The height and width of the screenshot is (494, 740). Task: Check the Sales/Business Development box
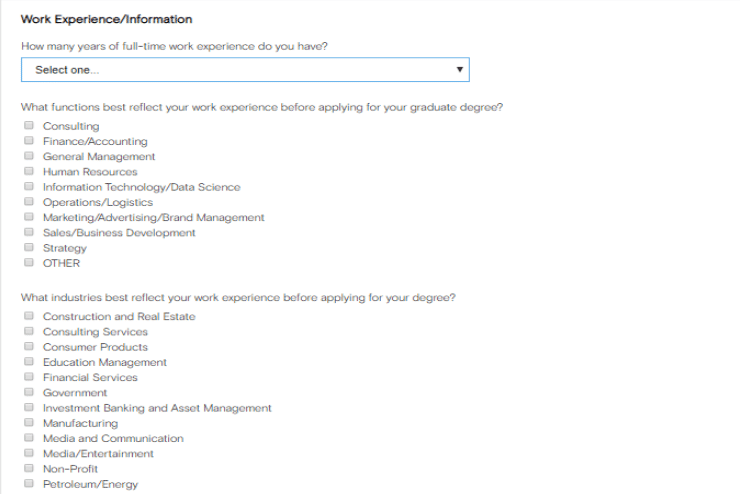tap(30, 232)
